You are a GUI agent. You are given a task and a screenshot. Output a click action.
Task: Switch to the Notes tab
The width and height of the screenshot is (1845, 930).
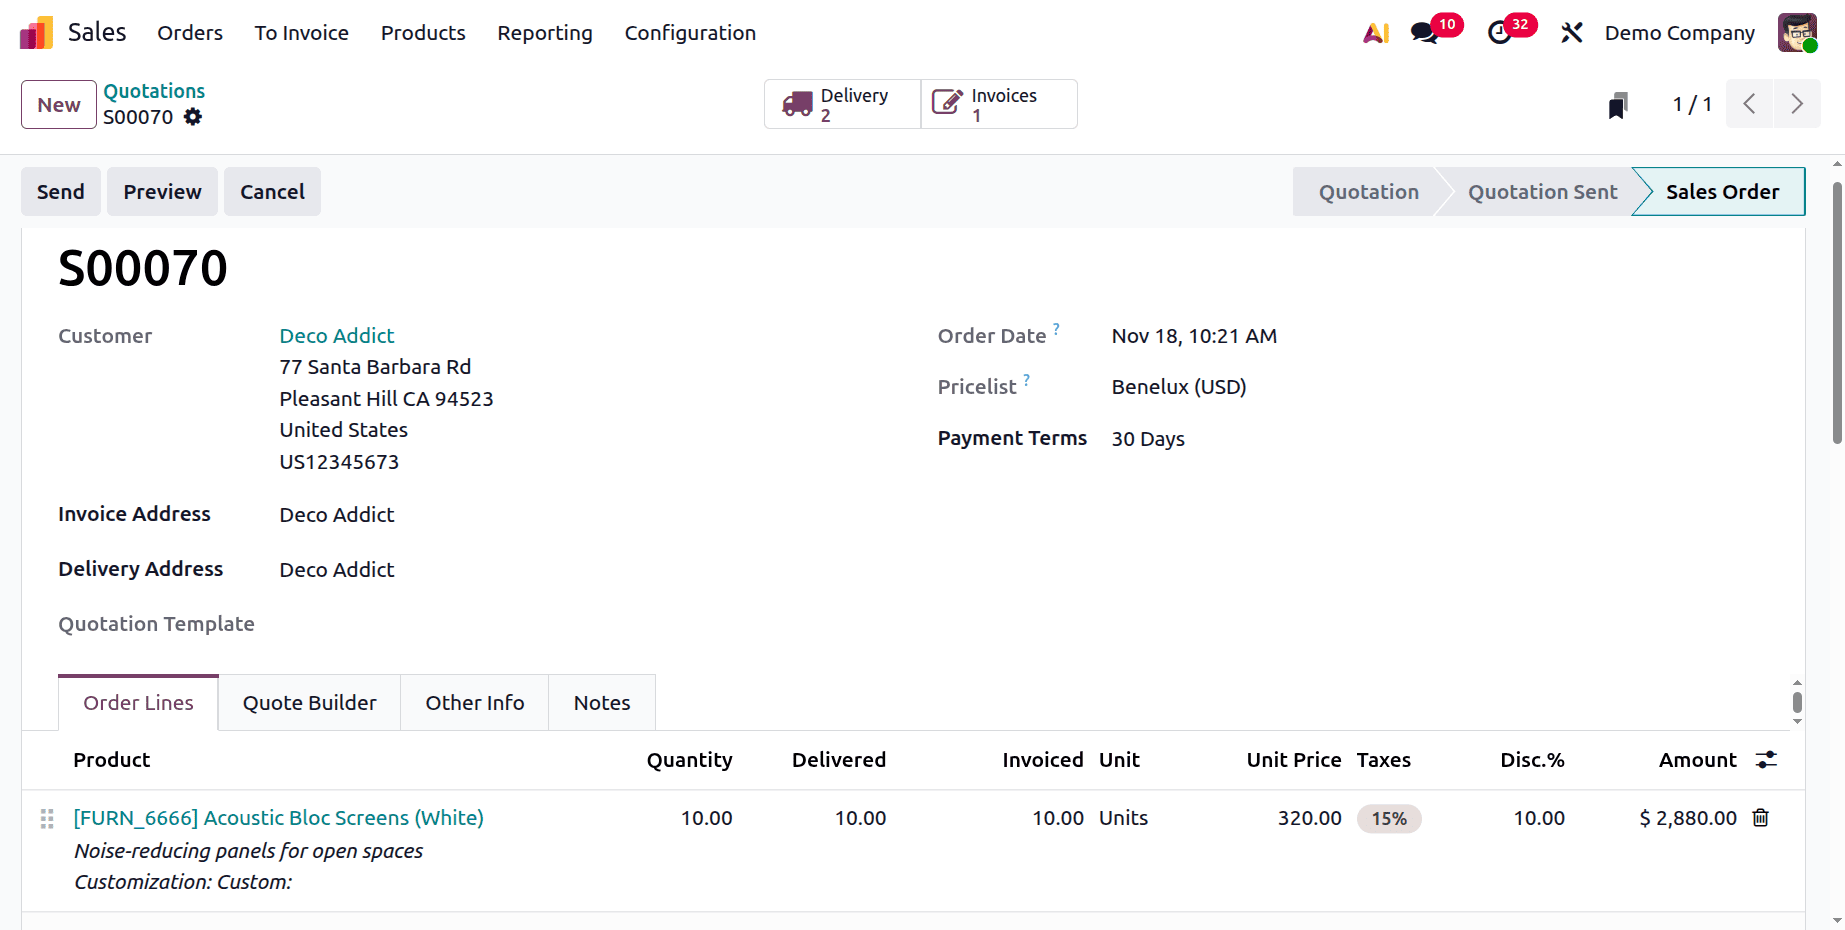pyautogui.click(x=601, y=702)
